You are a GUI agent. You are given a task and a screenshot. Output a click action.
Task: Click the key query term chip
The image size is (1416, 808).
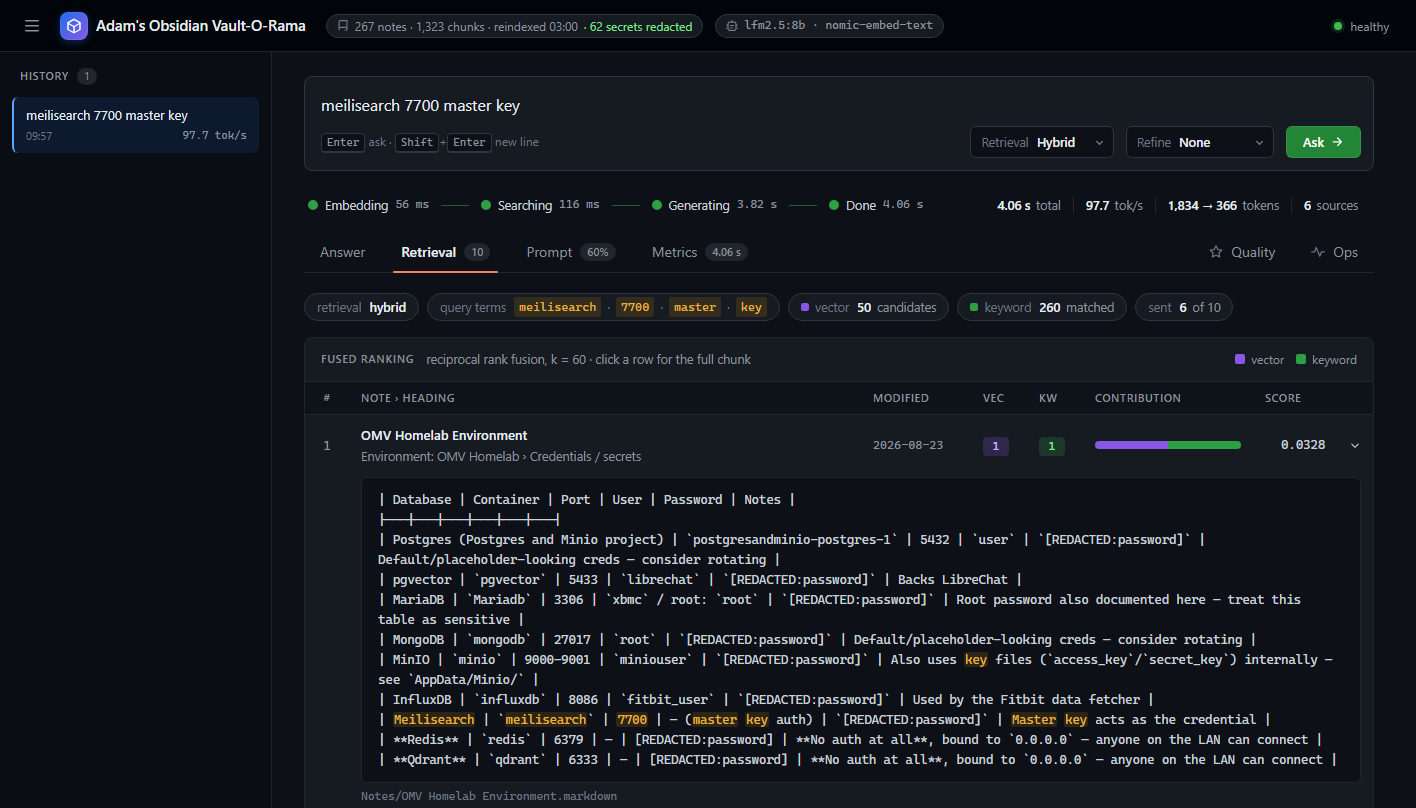751,307
